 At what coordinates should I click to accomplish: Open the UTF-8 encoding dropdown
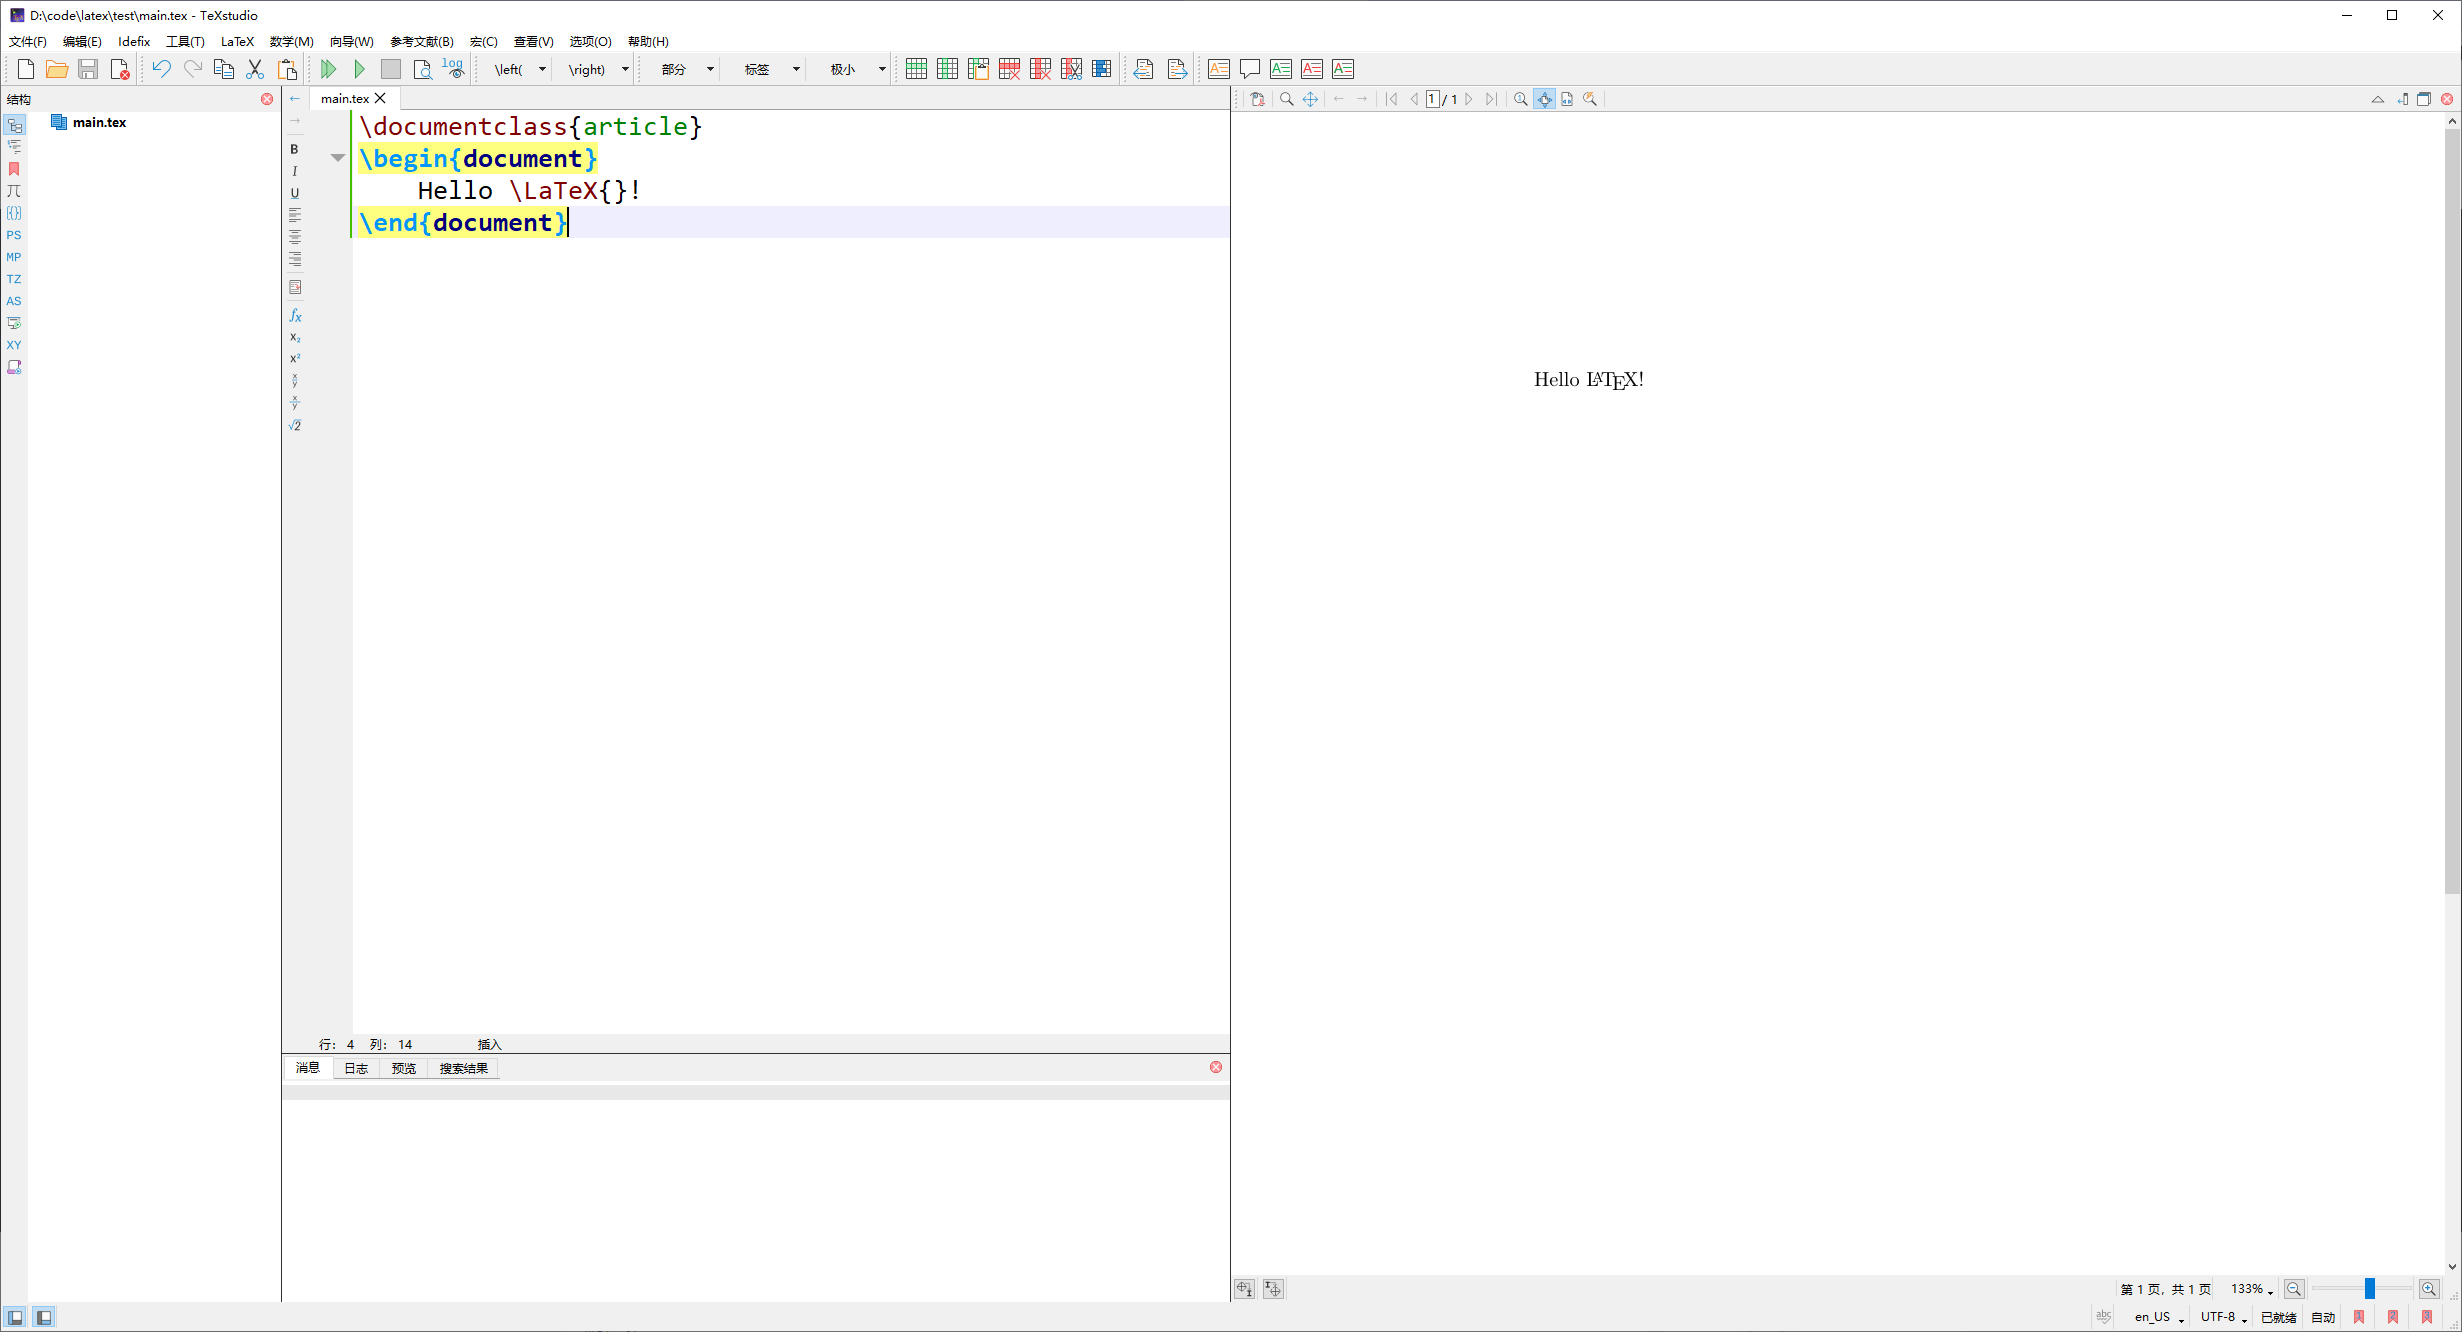click(2224, 1317)
